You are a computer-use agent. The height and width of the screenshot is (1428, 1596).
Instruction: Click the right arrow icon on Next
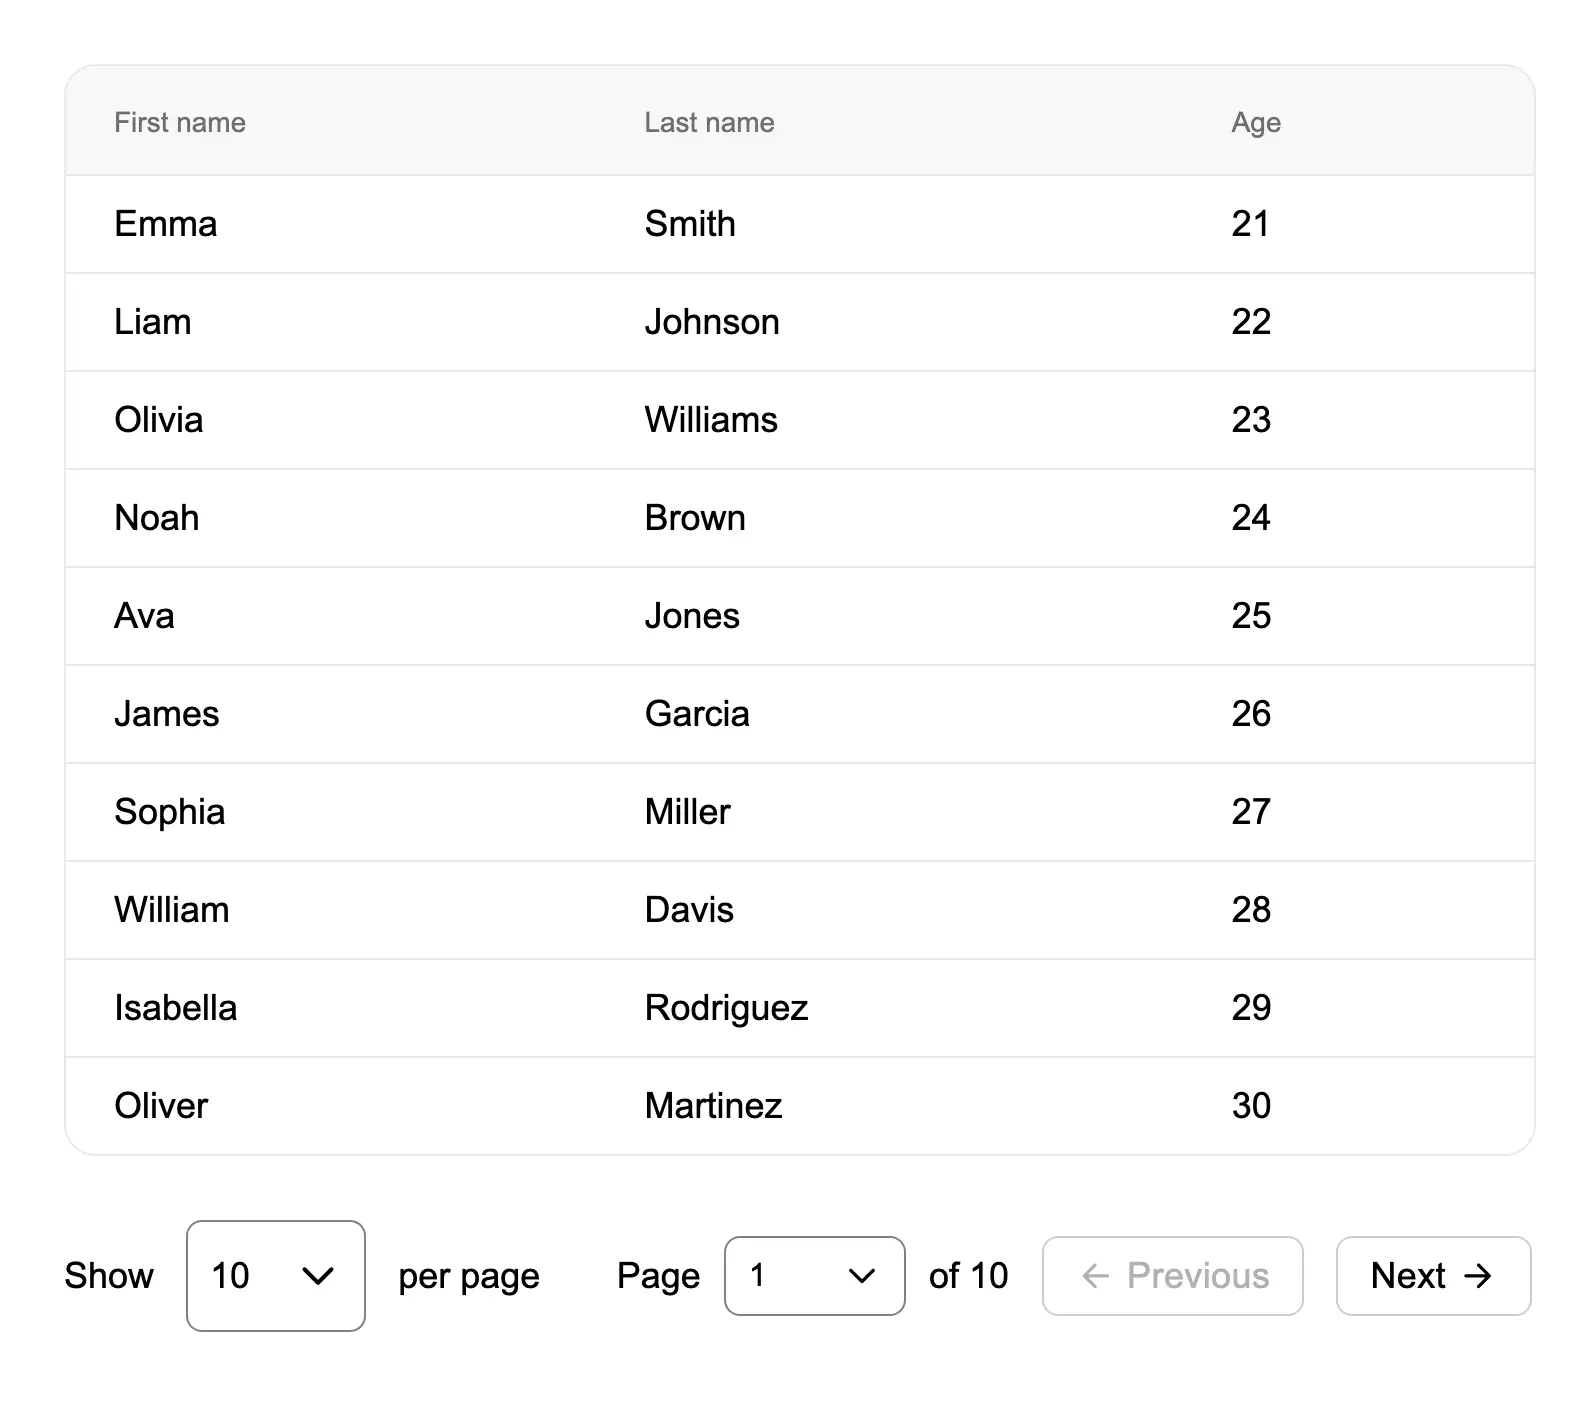pos(1477,1276)
